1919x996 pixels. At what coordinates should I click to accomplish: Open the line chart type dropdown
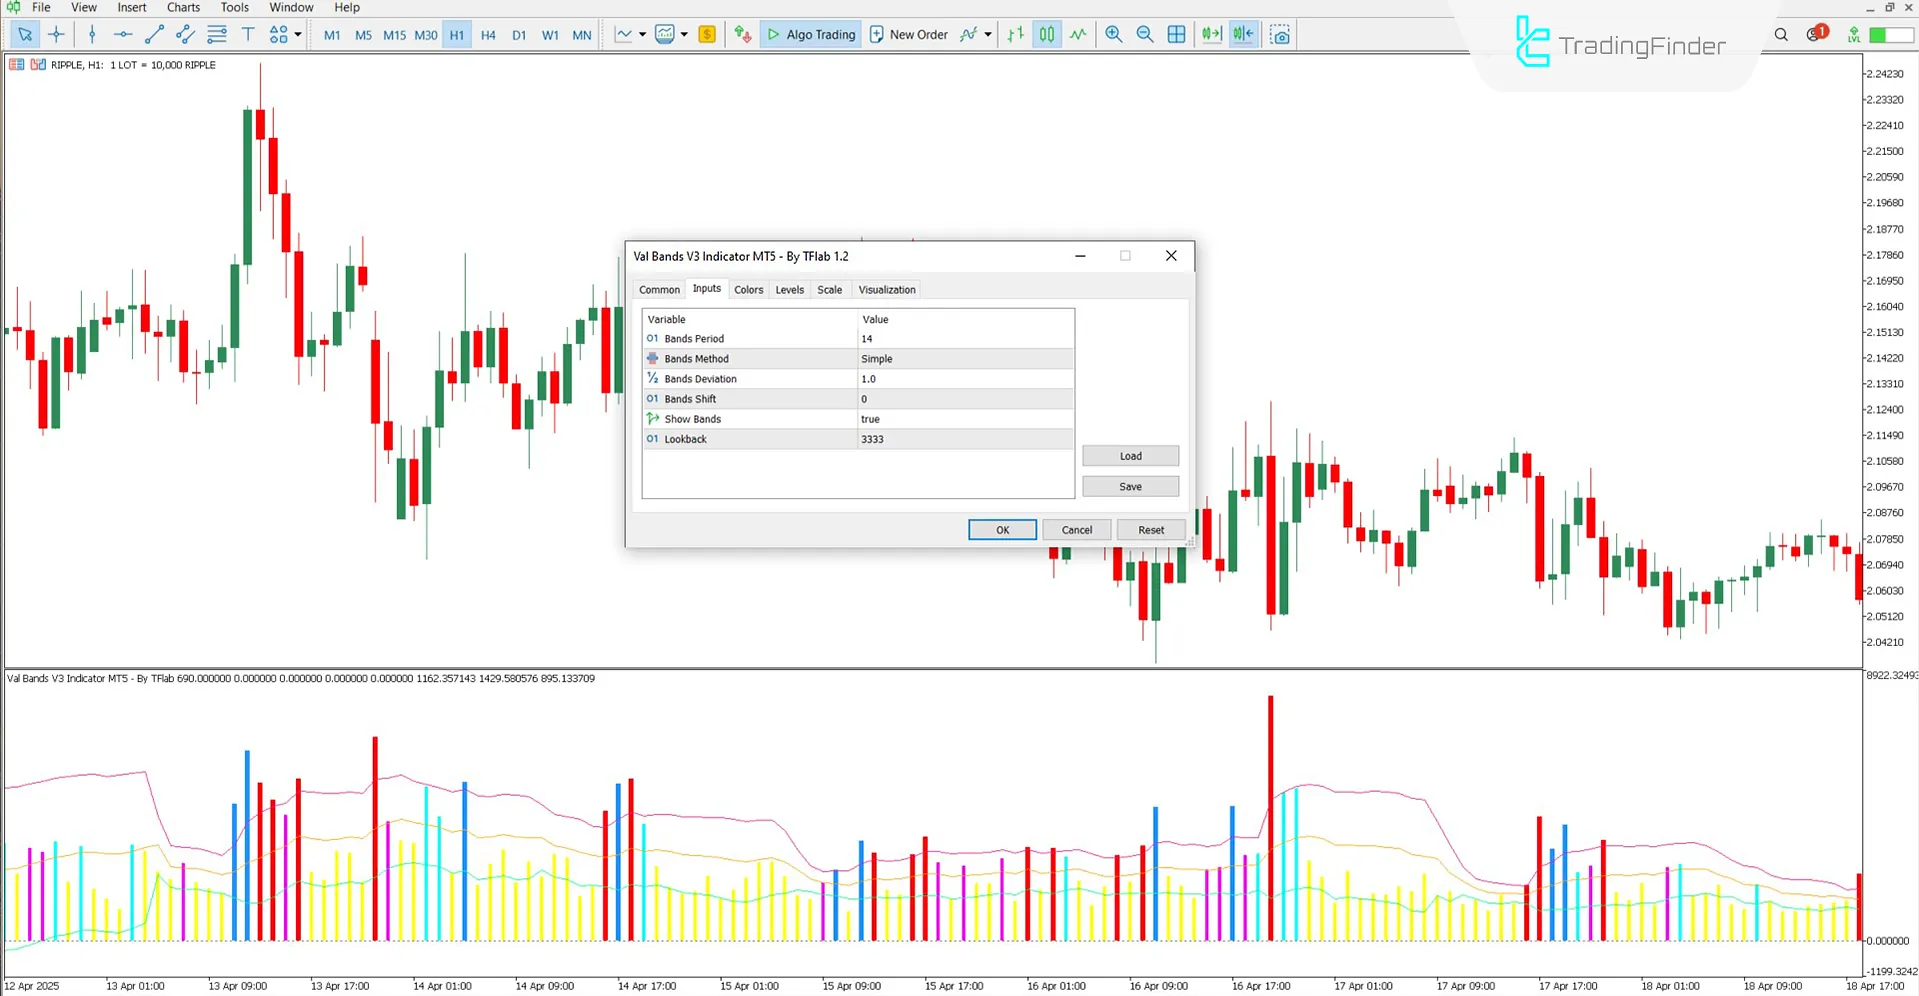click(643, 34)
